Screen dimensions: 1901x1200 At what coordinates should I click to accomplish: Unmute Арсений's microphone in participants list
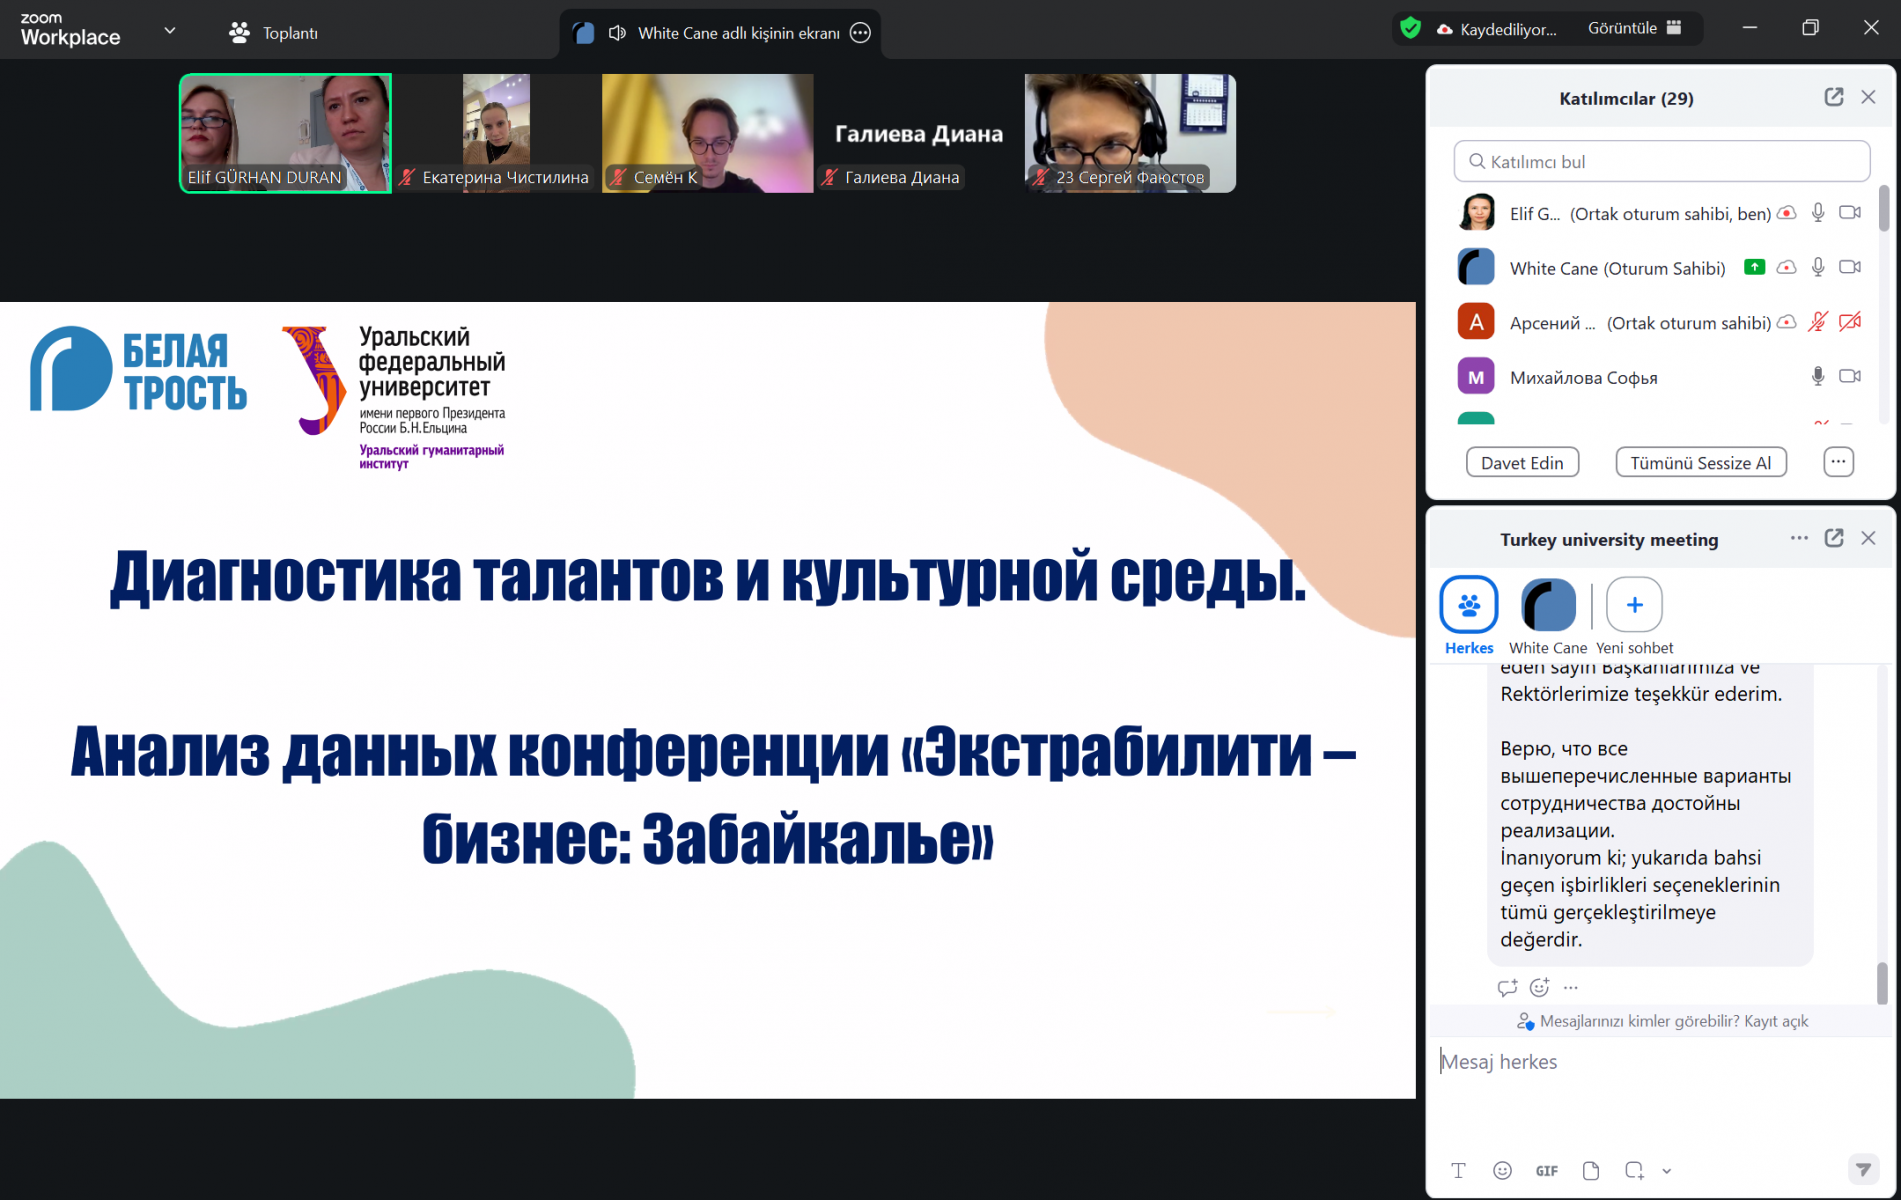pos(1817,322)
